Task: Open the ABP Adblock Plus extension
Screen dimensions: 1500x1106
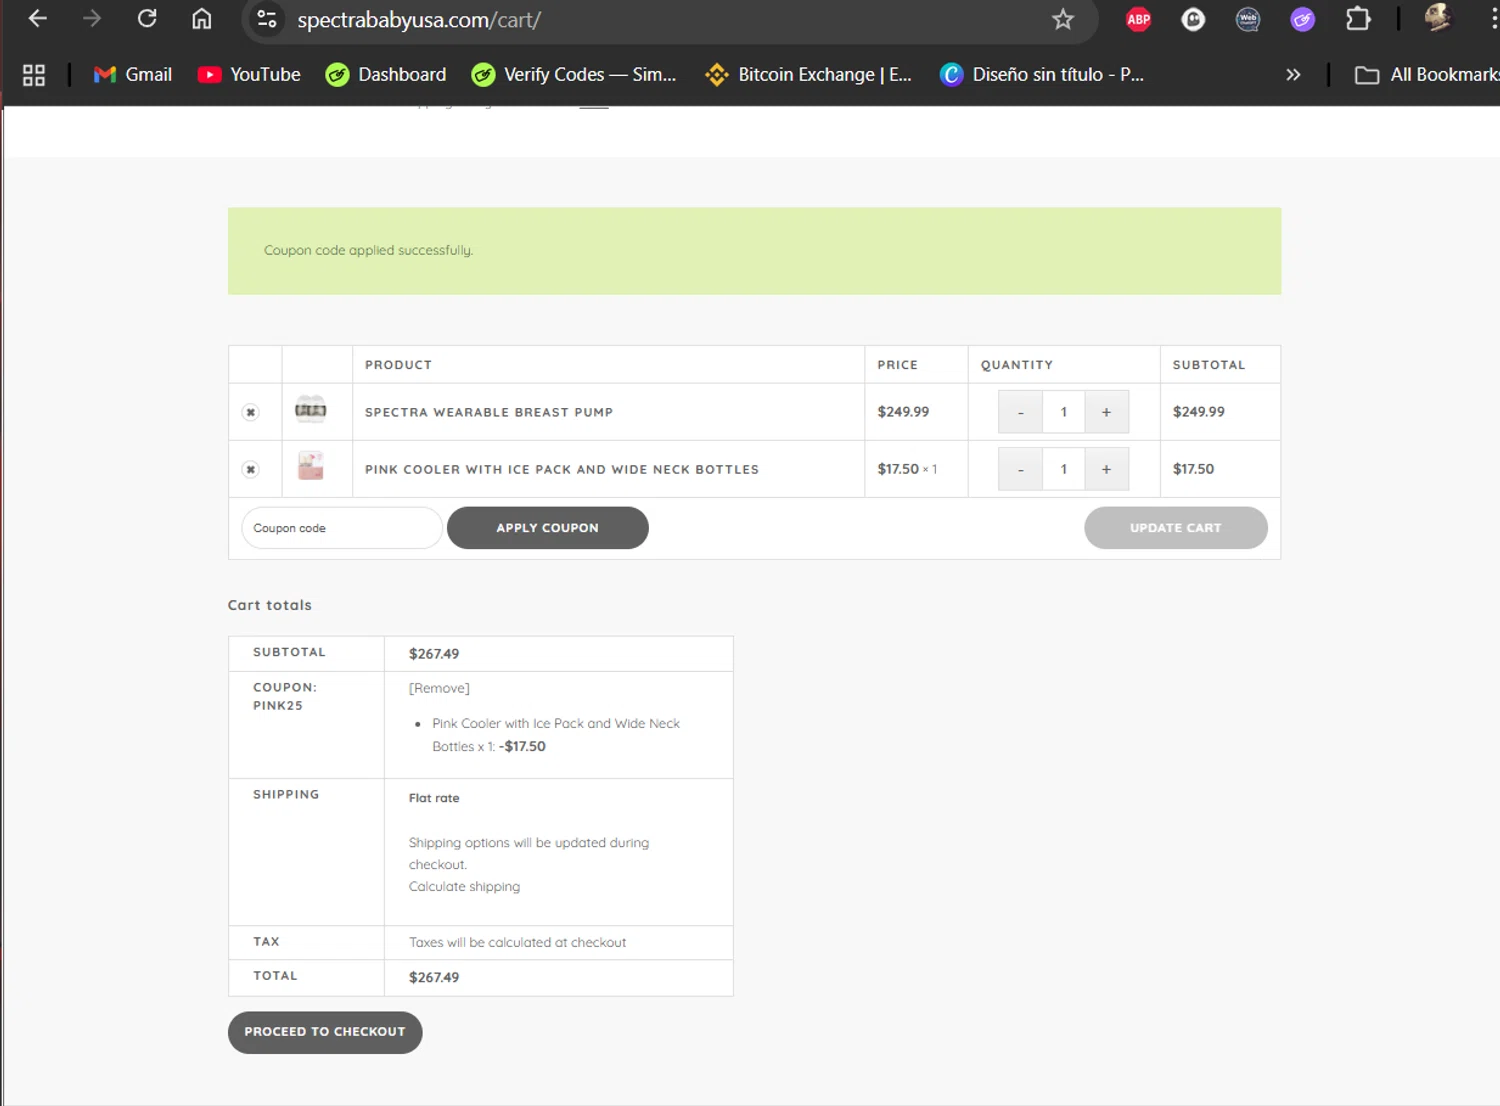Action: pyautogui.click(x=1138, y=19)
